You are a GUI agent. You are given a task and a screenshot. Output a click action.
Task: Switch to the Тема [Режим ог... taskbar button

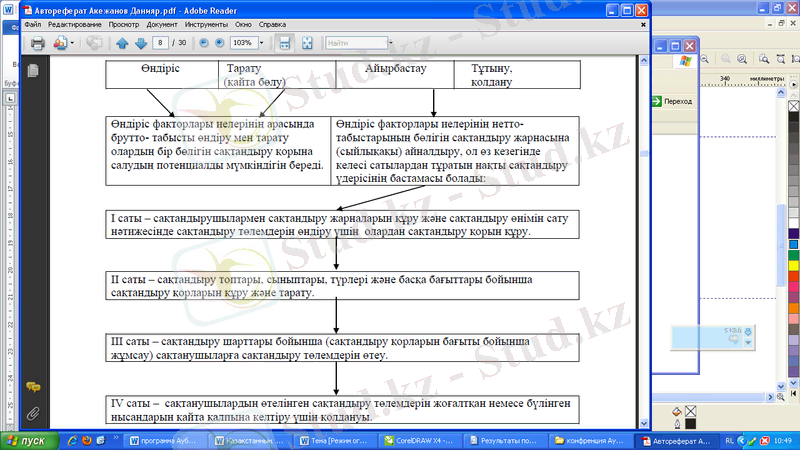(x=335, y=441)
